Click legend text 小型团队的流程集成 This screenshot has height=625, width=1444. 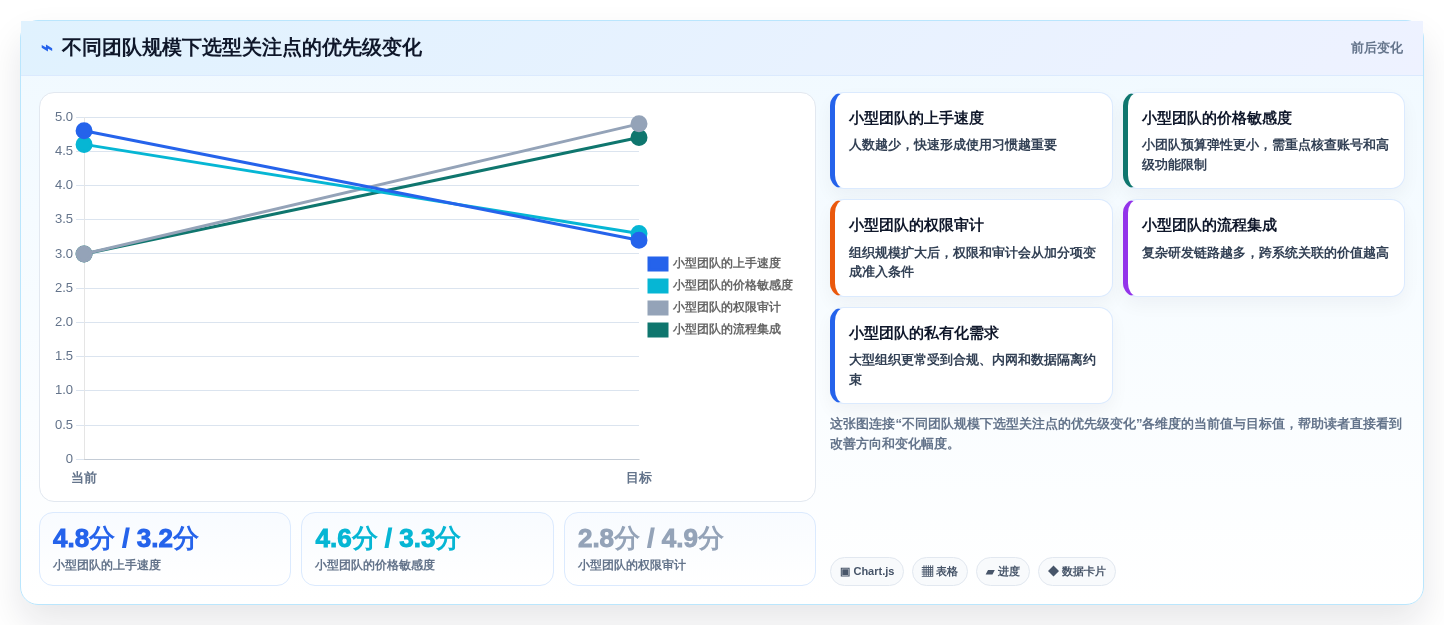pos(727,330)
